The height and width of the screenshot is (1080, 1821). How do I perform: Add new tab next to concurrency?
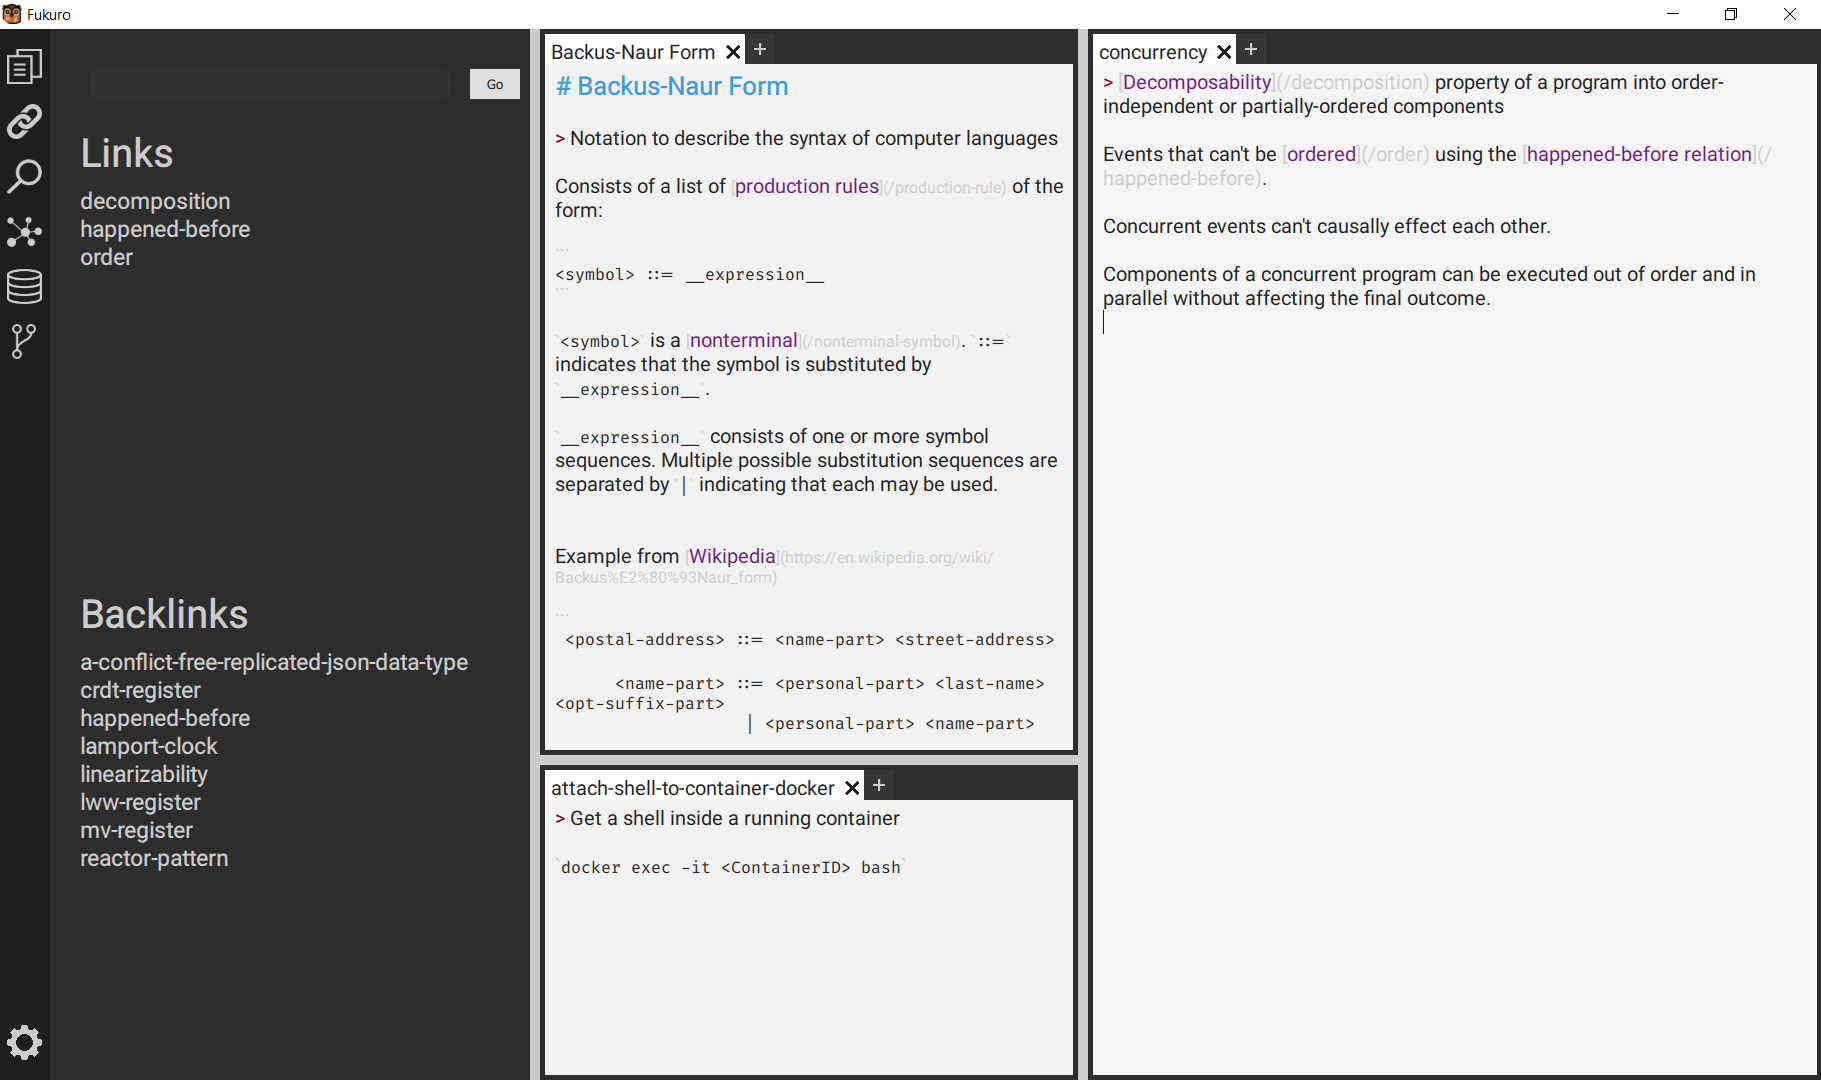coord(1251,50)
